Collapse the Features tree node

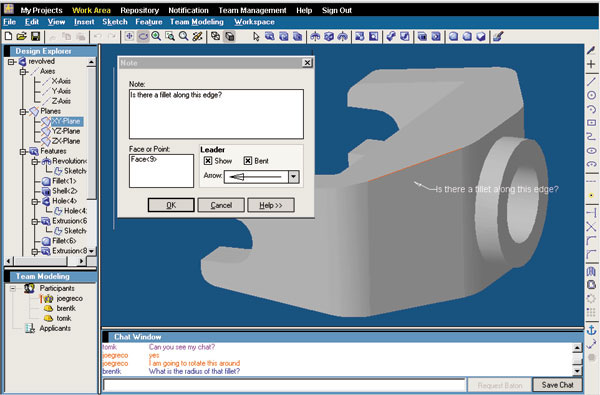pyautogui.click(x=23, y=151)
